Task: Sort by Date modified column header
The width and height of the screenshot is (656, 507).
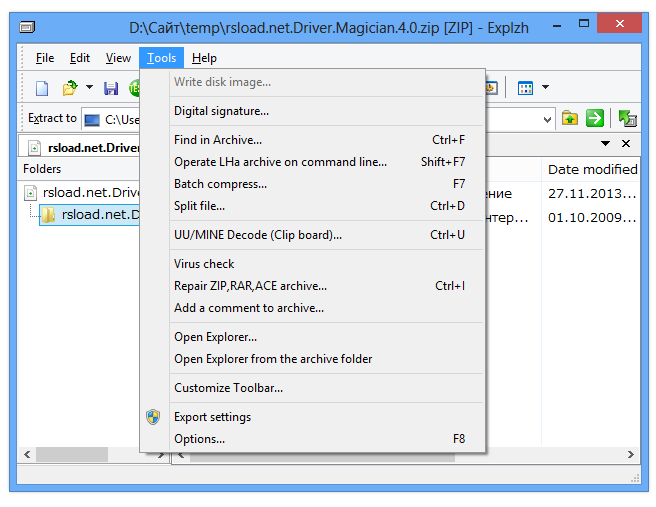Action: pos(592,169)
